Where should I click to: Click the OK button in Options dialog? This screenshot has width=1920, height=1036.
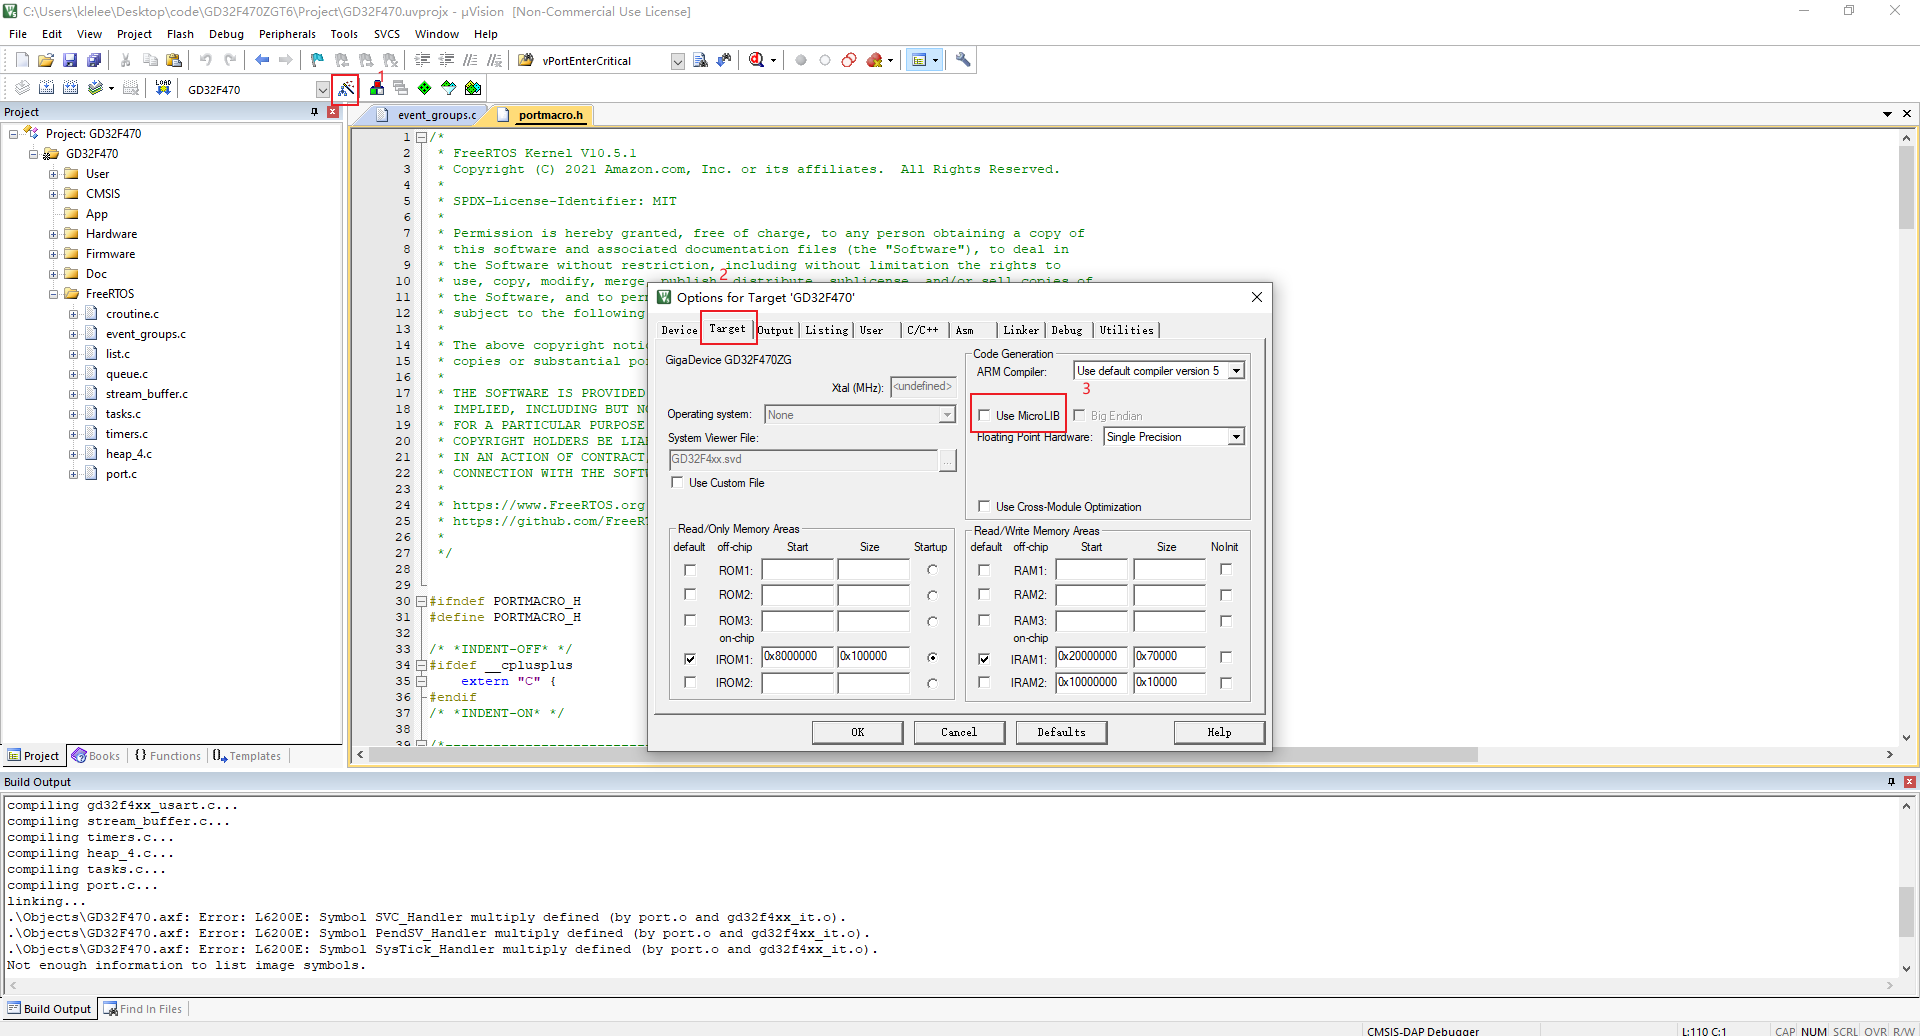(x=857, y=732)
